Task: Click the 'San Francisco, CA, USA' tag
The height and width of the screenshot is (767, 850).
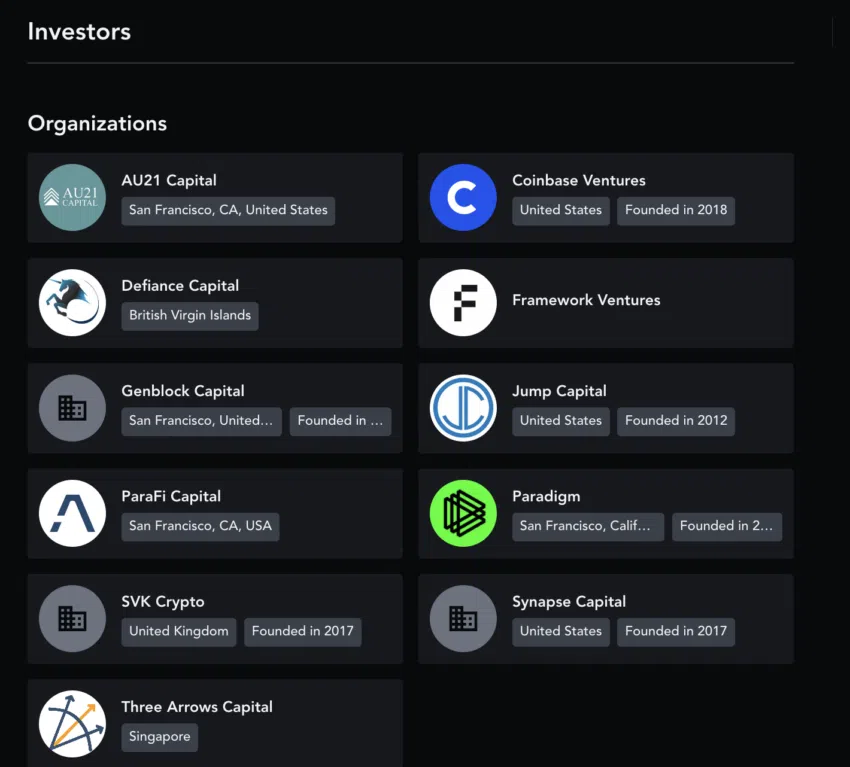Action: click(200, 526)
